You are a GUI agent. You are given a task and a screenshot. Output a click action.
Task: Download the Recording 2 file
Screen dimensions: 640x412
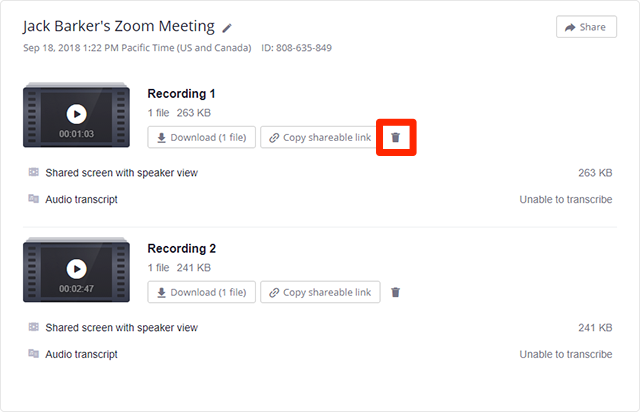point(202,292)
